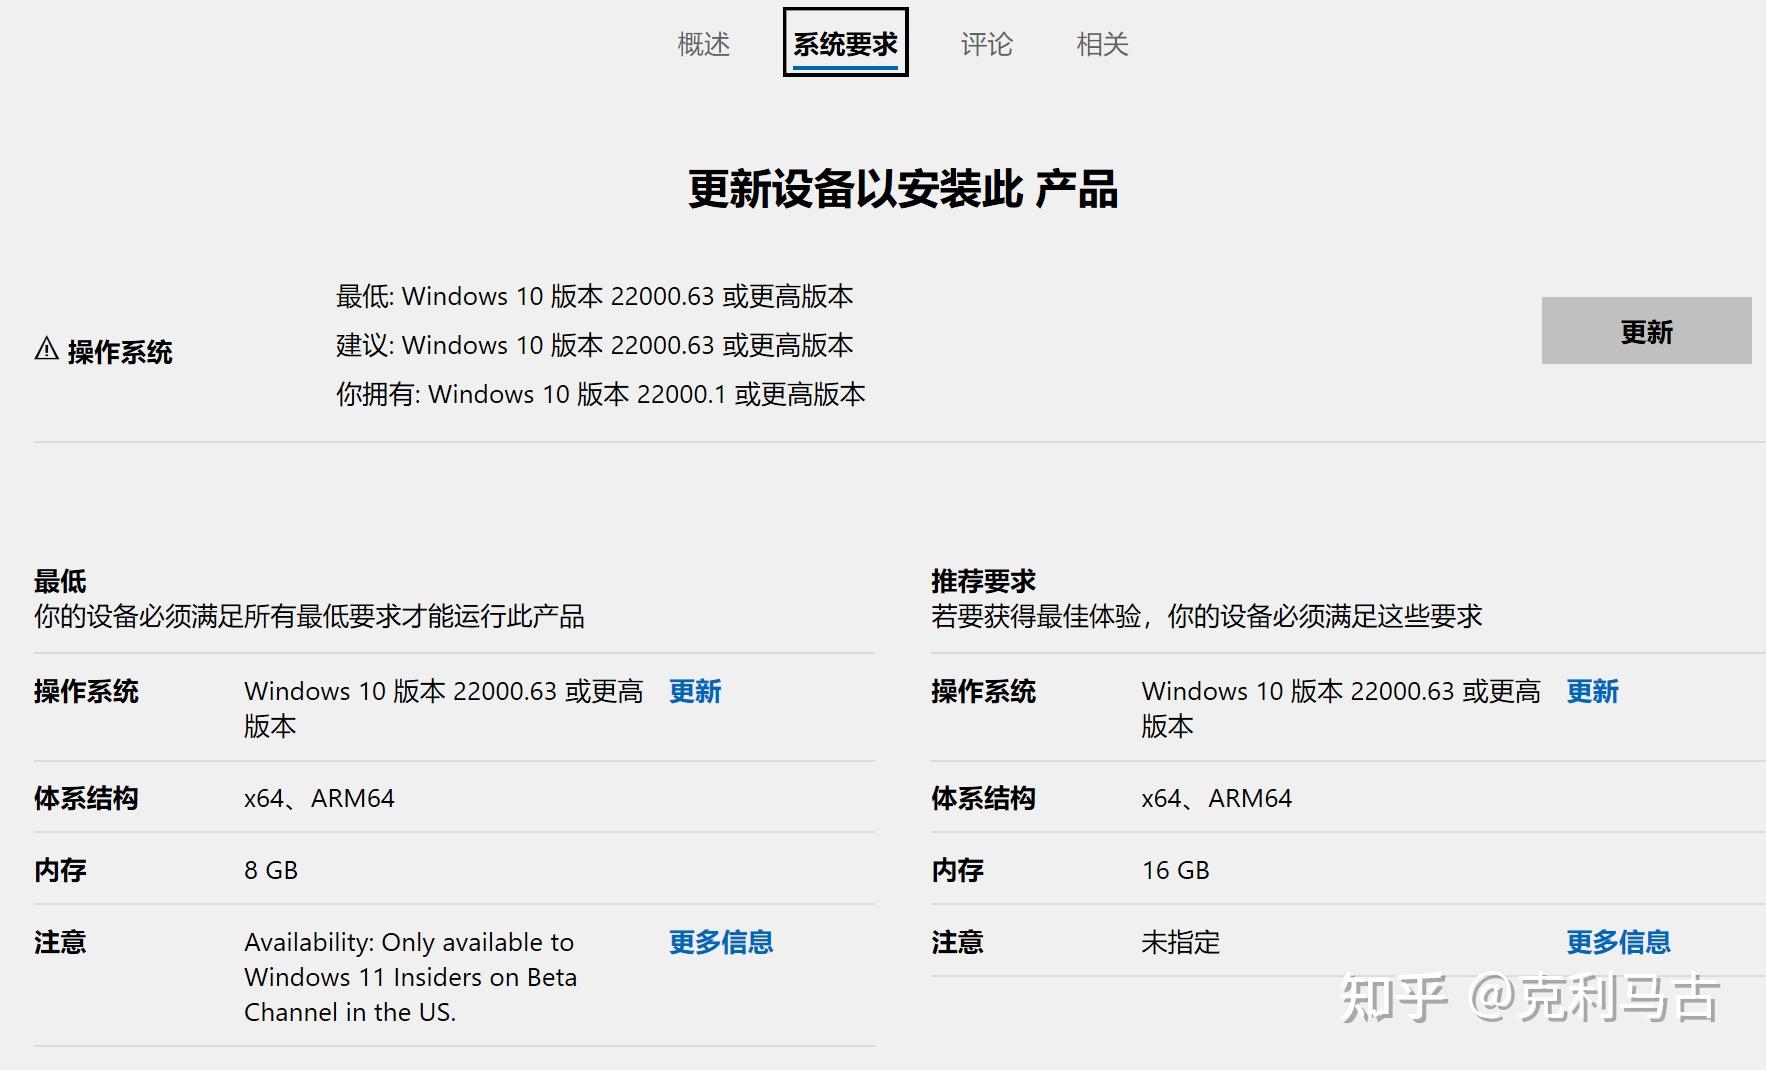
Task: Click the 未指定 note value
Action: click(x=1181, y=942)
